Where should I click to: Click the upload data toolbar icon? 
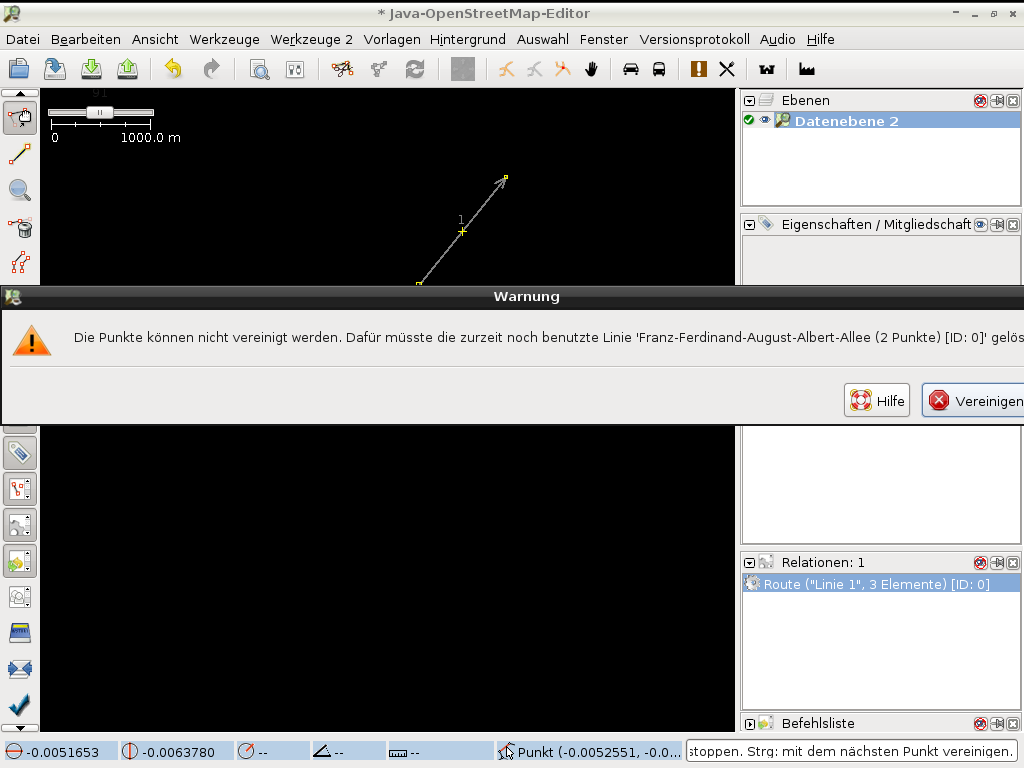(127, 69)
